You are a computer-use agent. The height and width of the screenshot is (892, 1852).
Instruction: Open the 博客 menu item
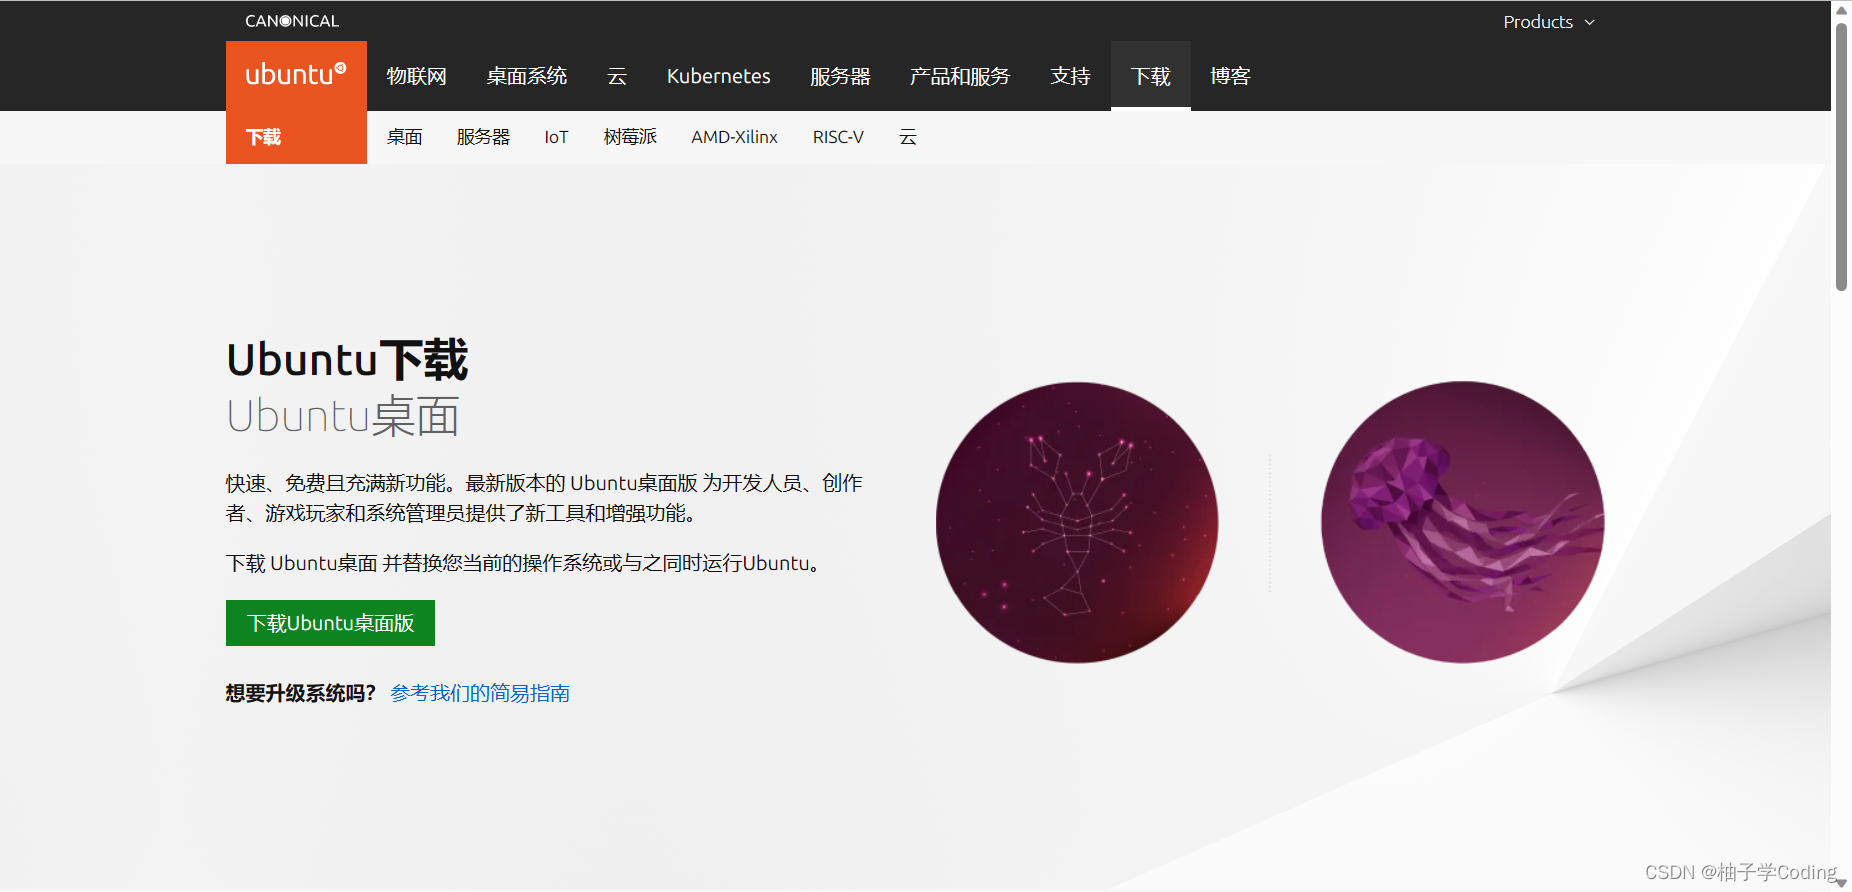click(x=1230, y=76)
